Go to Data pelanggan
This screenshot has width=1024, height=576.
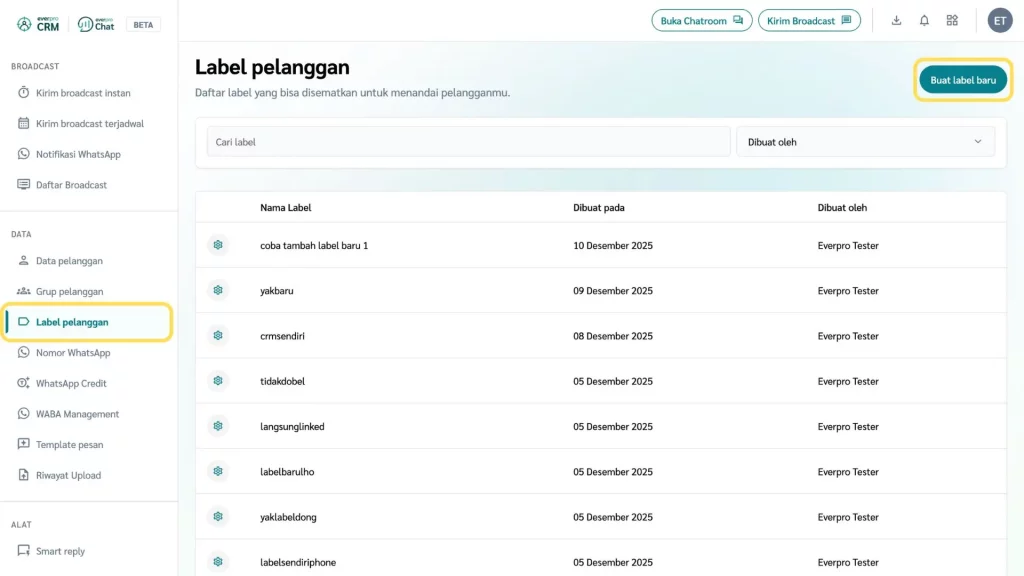pyautogui.click(x=69, y=261)
